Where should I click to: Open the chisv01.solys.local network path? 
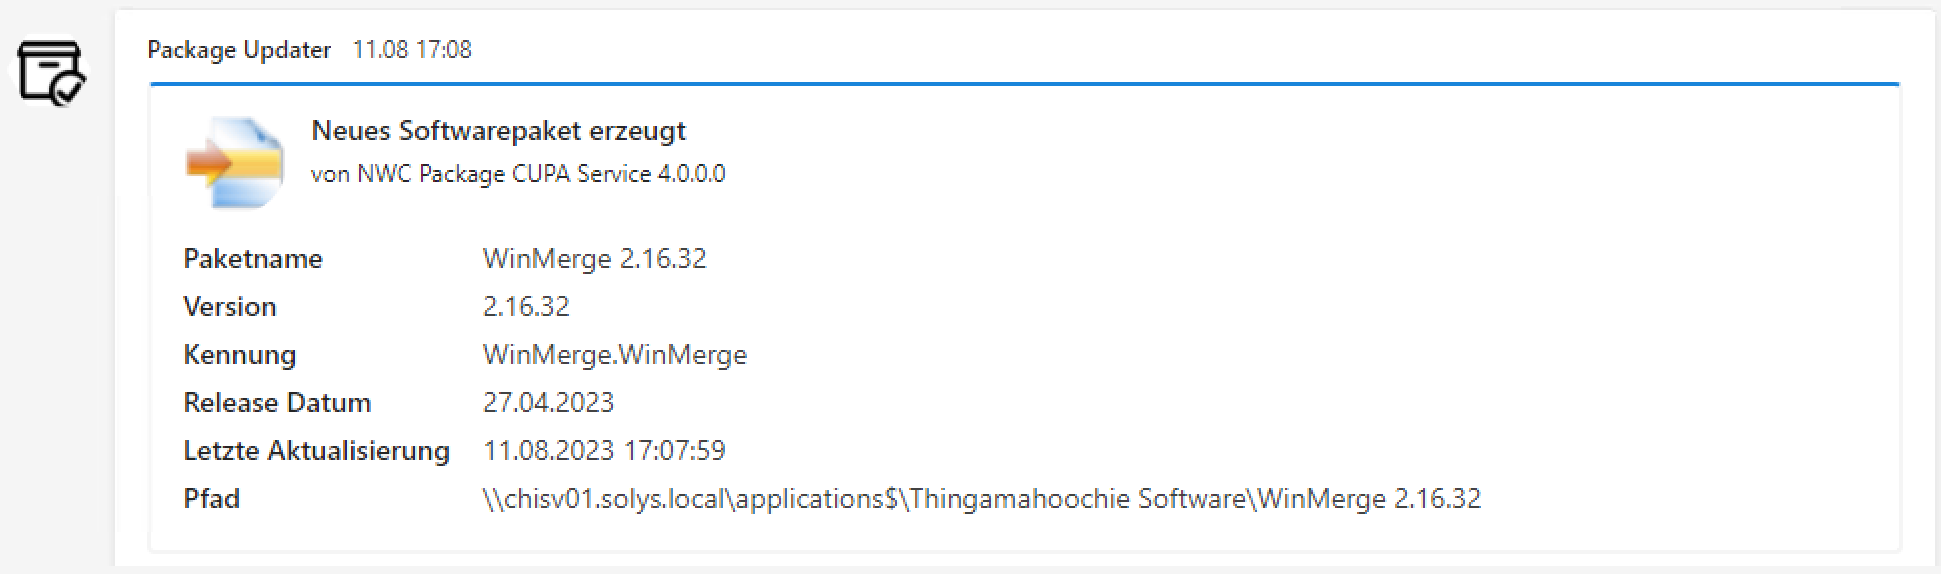pos(981,499)
